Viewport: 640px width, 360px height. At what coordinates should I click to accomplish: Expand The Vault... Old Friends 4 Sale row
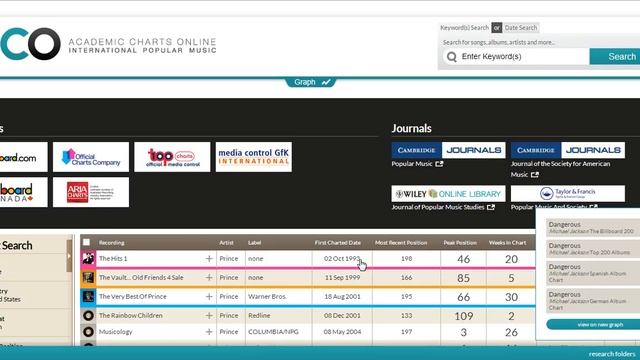pos(209,278)
